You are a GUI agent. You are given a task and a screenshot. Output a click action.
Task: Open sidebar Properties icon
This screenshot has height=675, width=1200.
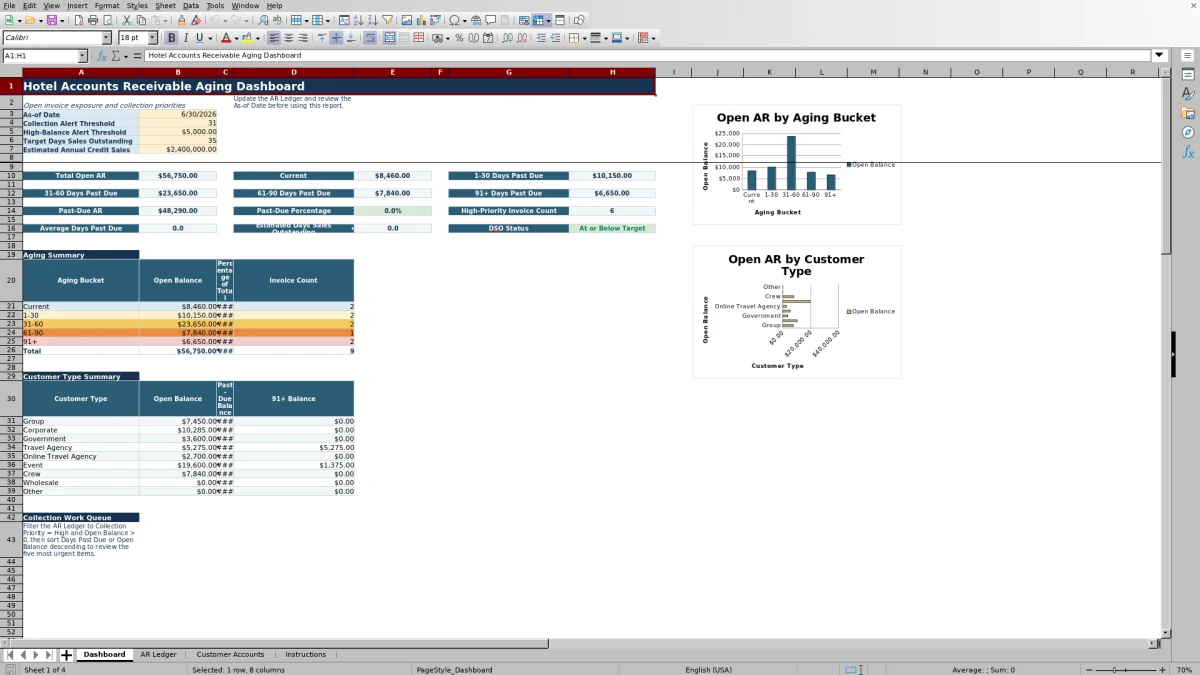tap(1188, 75)
